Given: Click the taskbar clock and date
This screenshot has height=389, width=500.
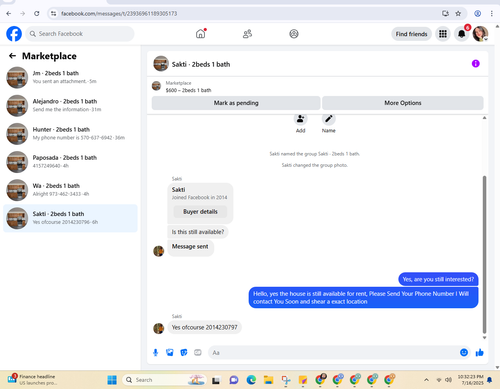Looking at the screenshot, I should (470, 380).
